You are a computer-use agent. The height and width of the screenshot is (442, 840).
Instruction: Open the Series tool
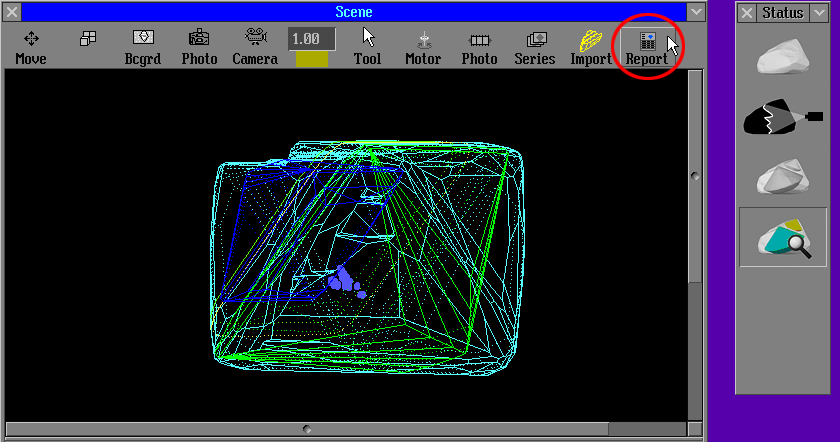click(x=535, y=46)
